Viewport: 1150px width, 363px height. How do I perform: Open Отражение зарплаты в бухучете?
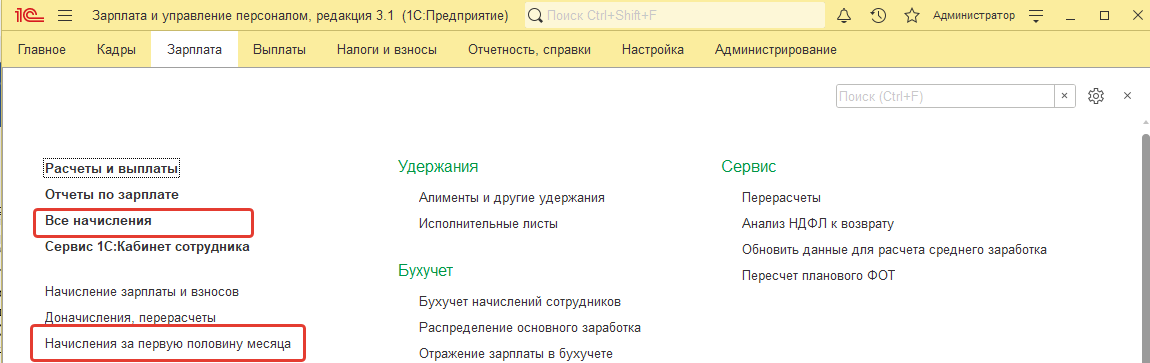516,353
